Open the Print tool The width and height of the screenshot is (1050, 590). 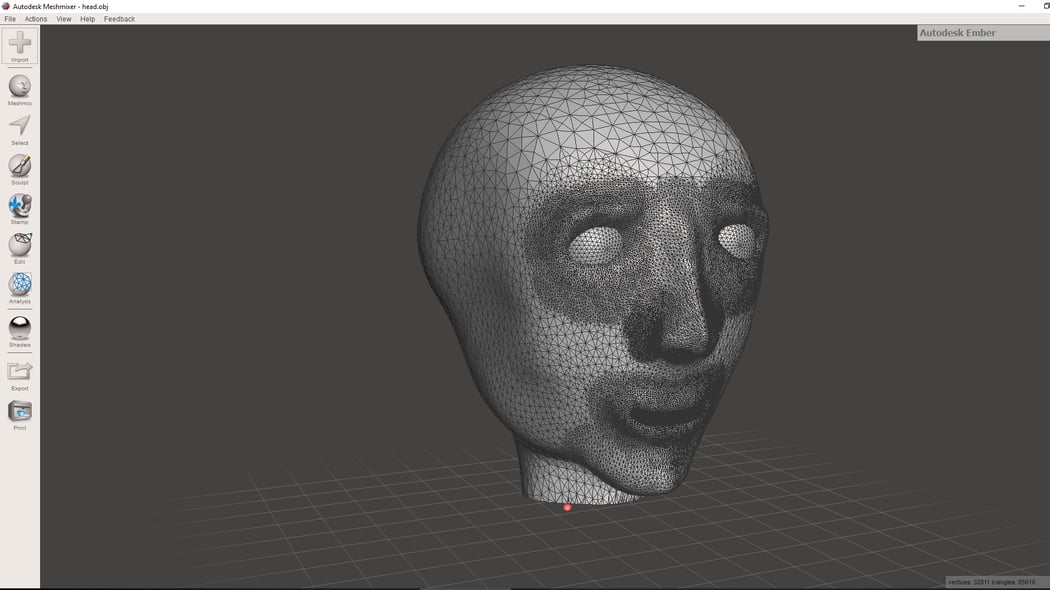tap(19, 413)
